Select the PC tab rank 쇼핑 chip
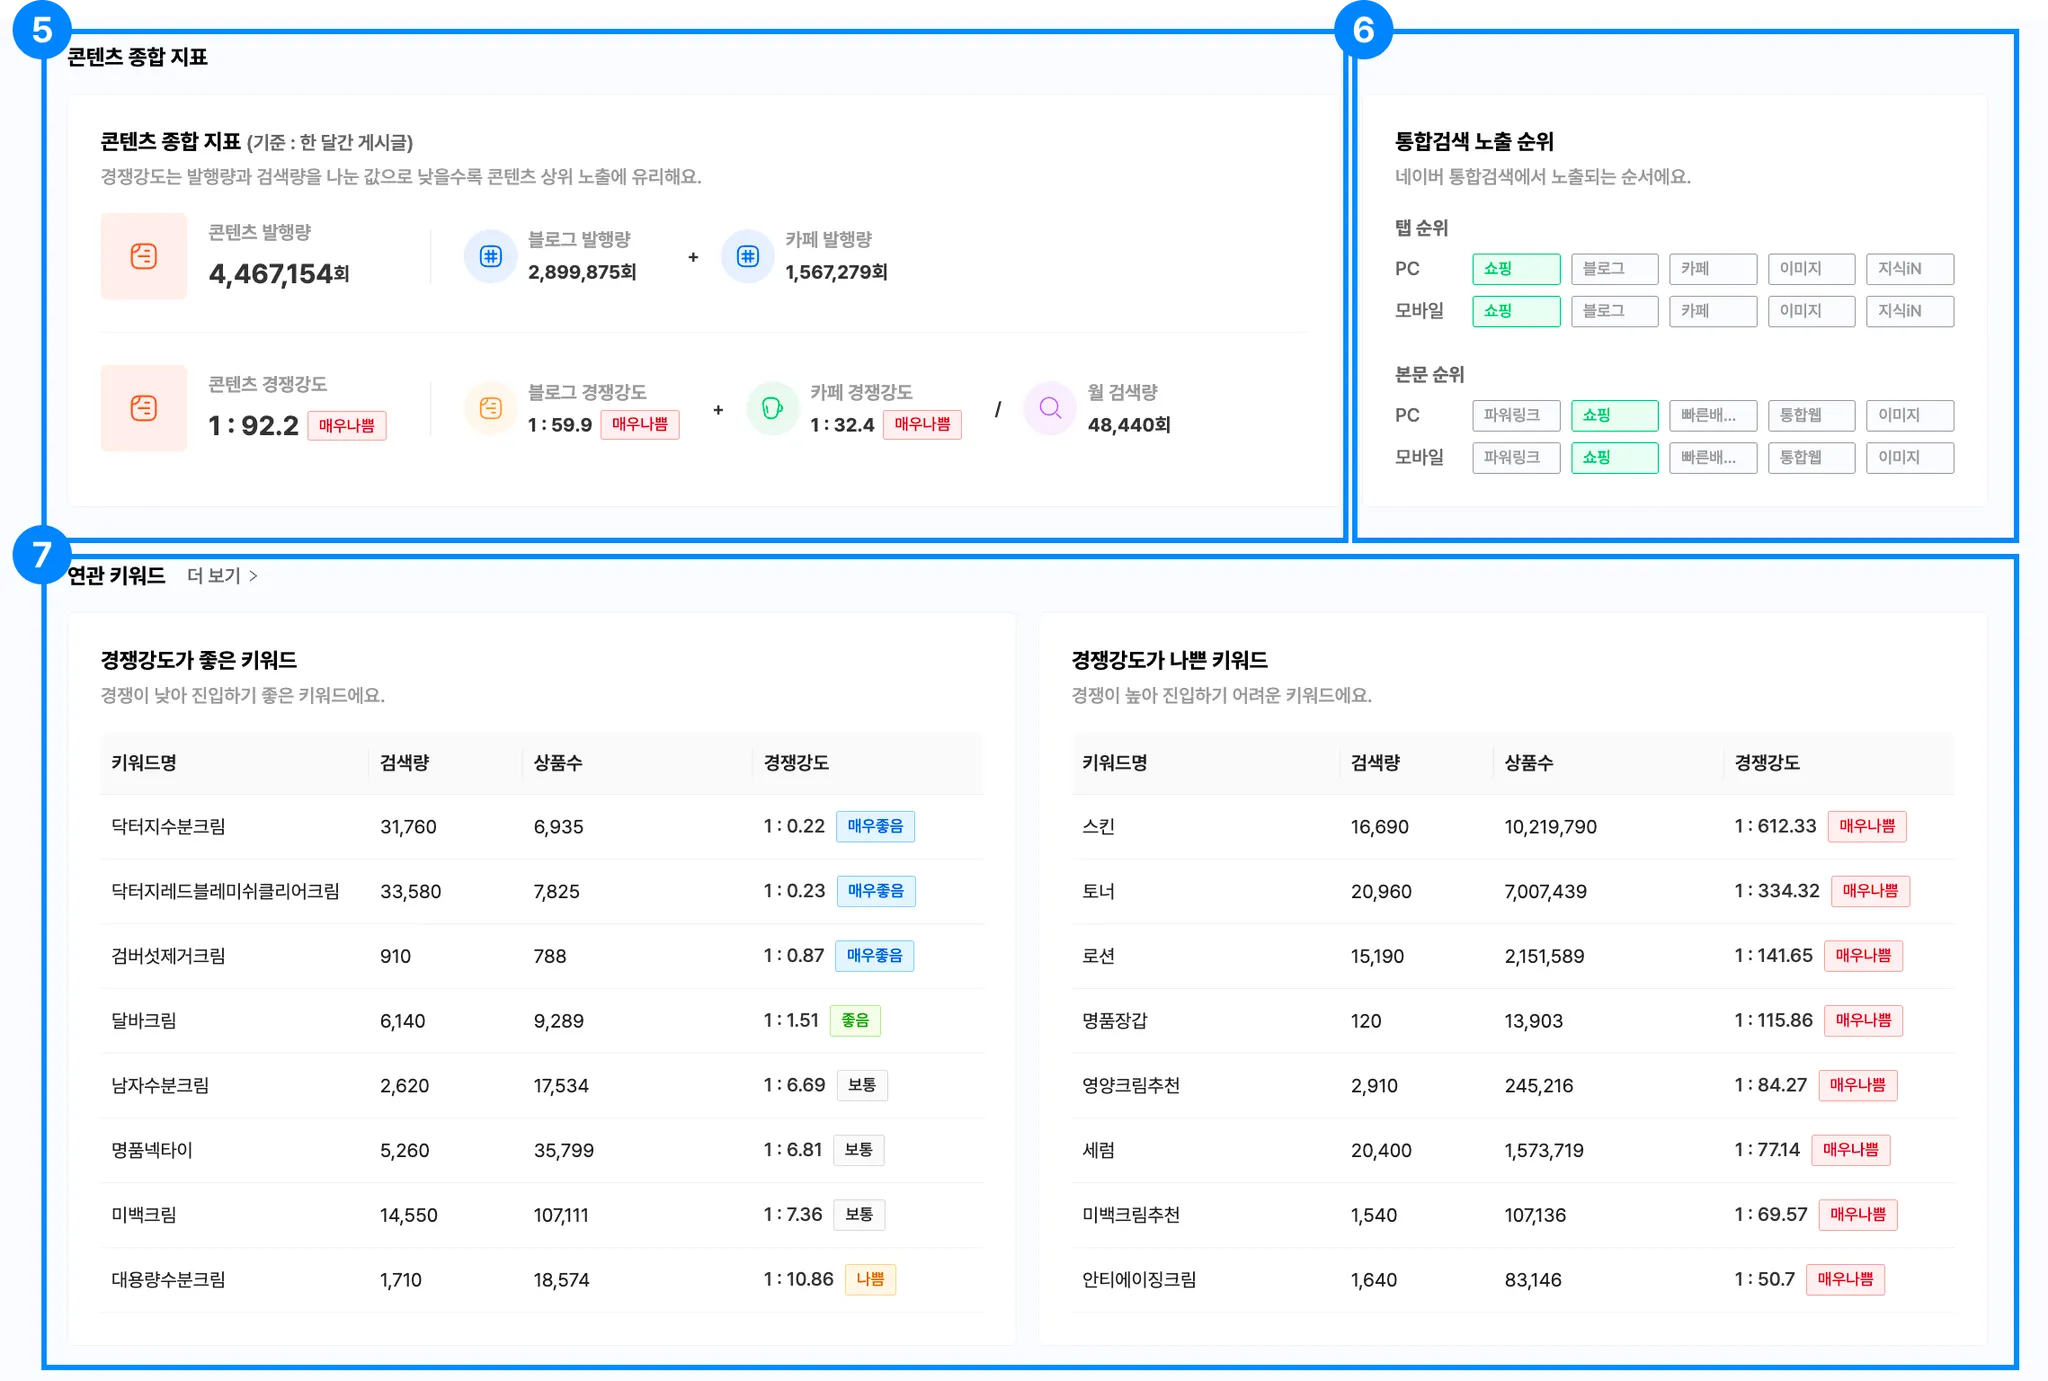The image size is (2048, 1381). coord(1515,269)
